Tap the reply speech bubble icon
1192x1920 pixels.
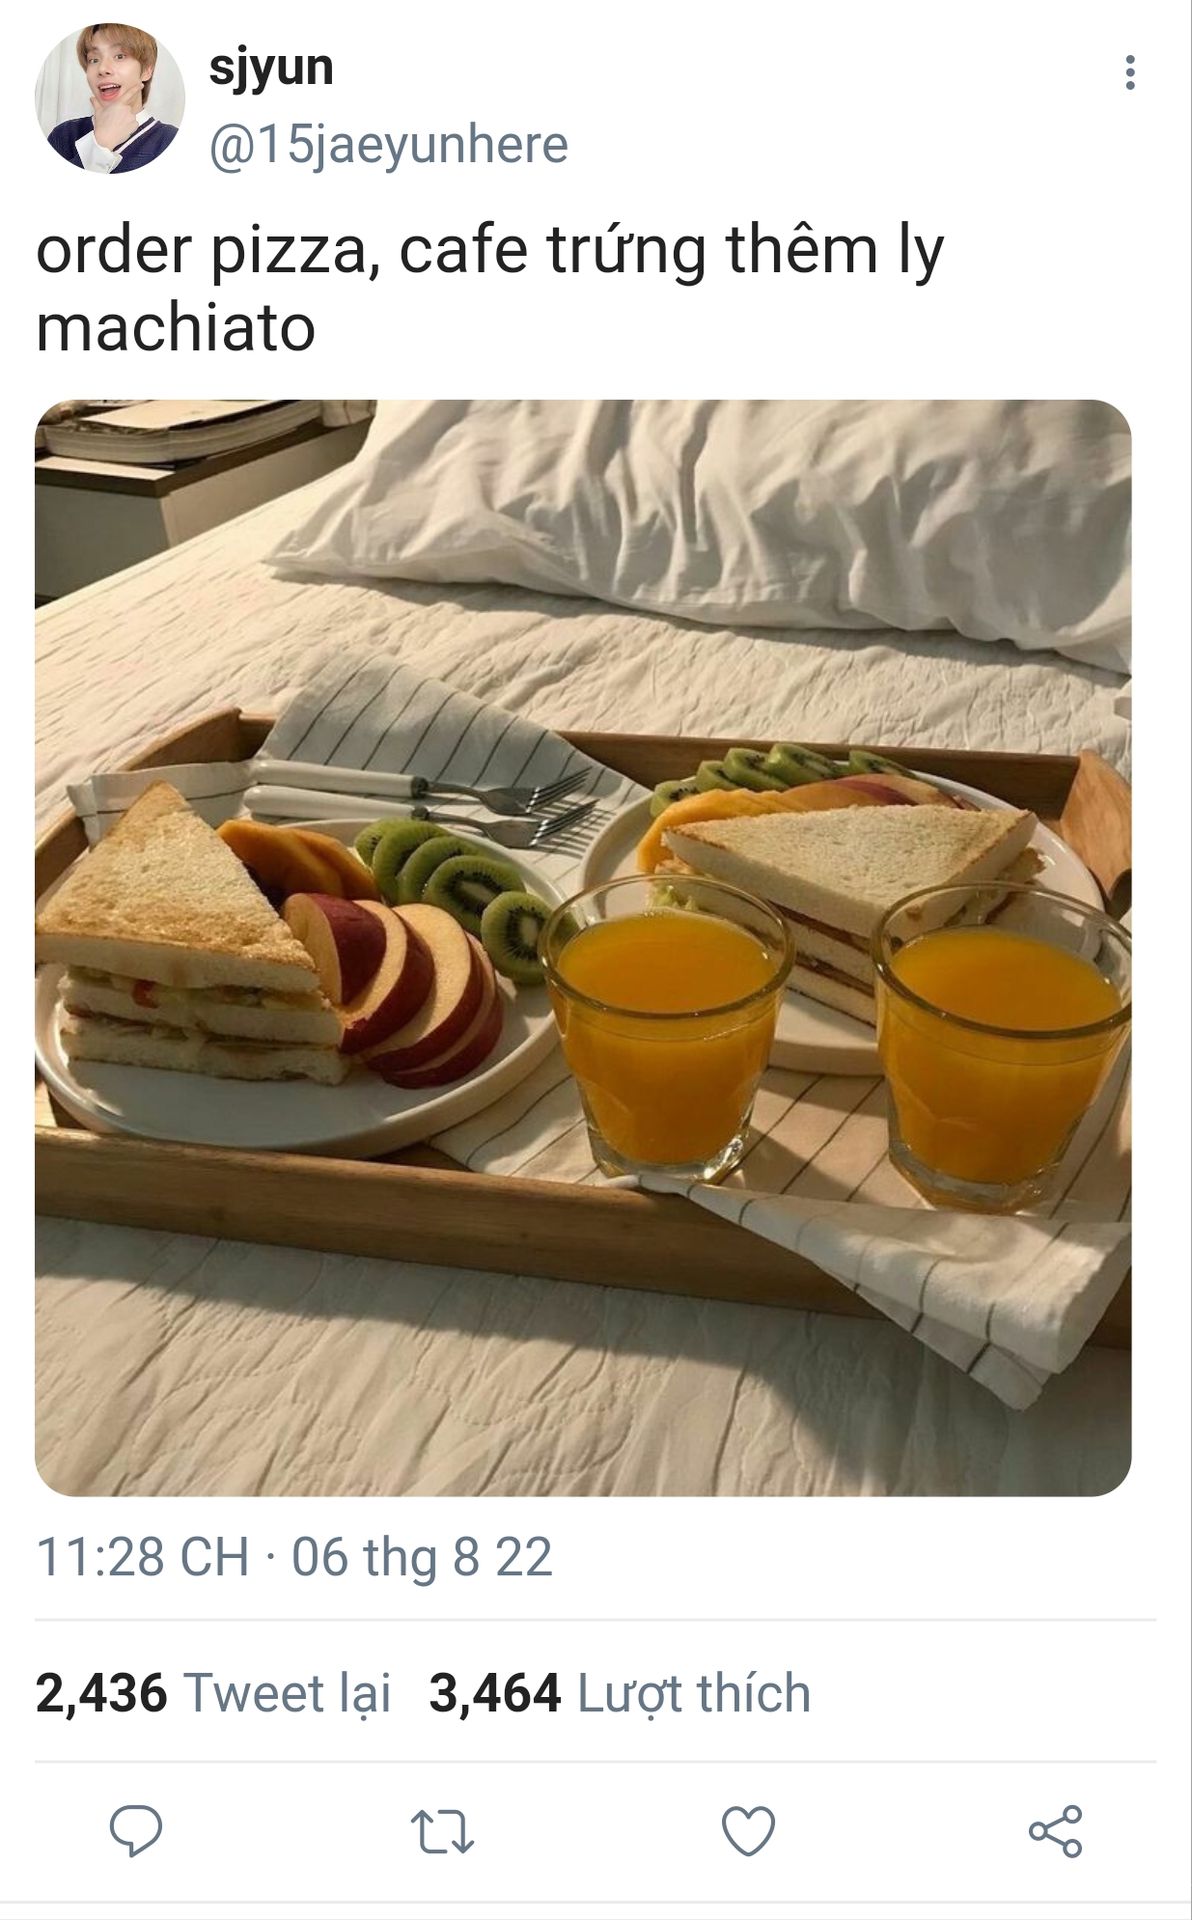(x=136, y=1831)
